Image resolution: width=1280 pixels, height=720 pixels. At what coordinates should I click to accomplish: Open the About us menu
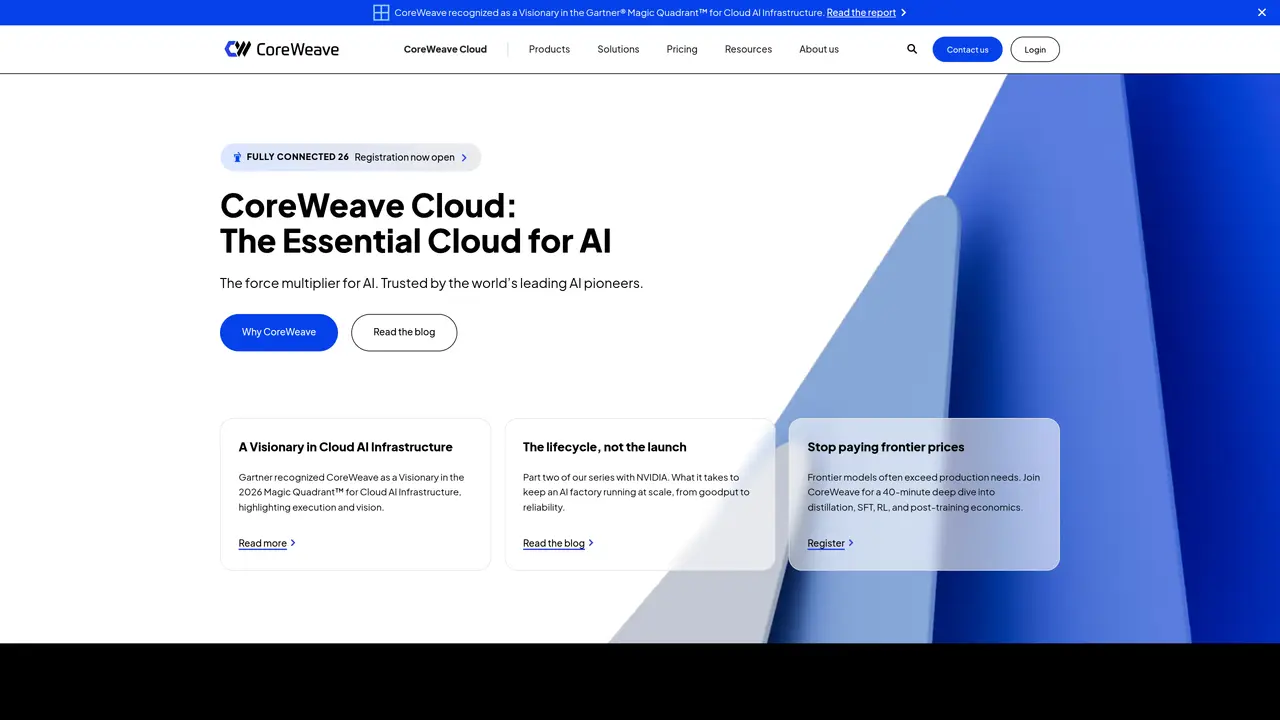819,49
